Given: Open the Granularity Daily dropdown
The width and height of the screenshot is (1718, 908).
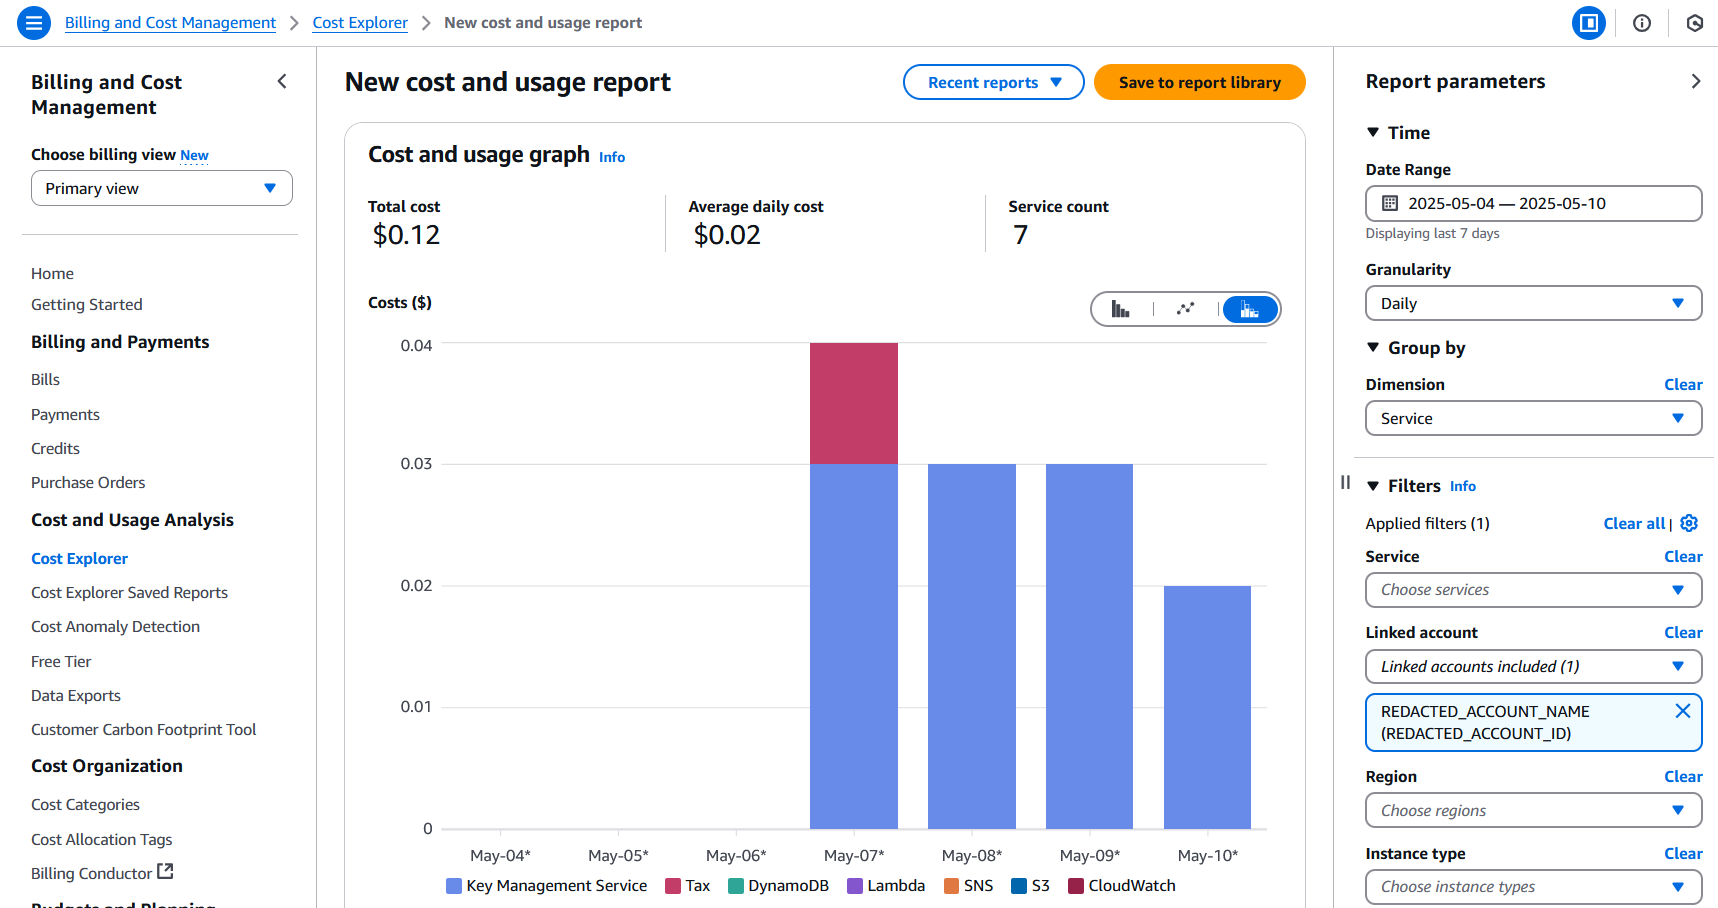Looking at the screenshot, I should 1534,303.
